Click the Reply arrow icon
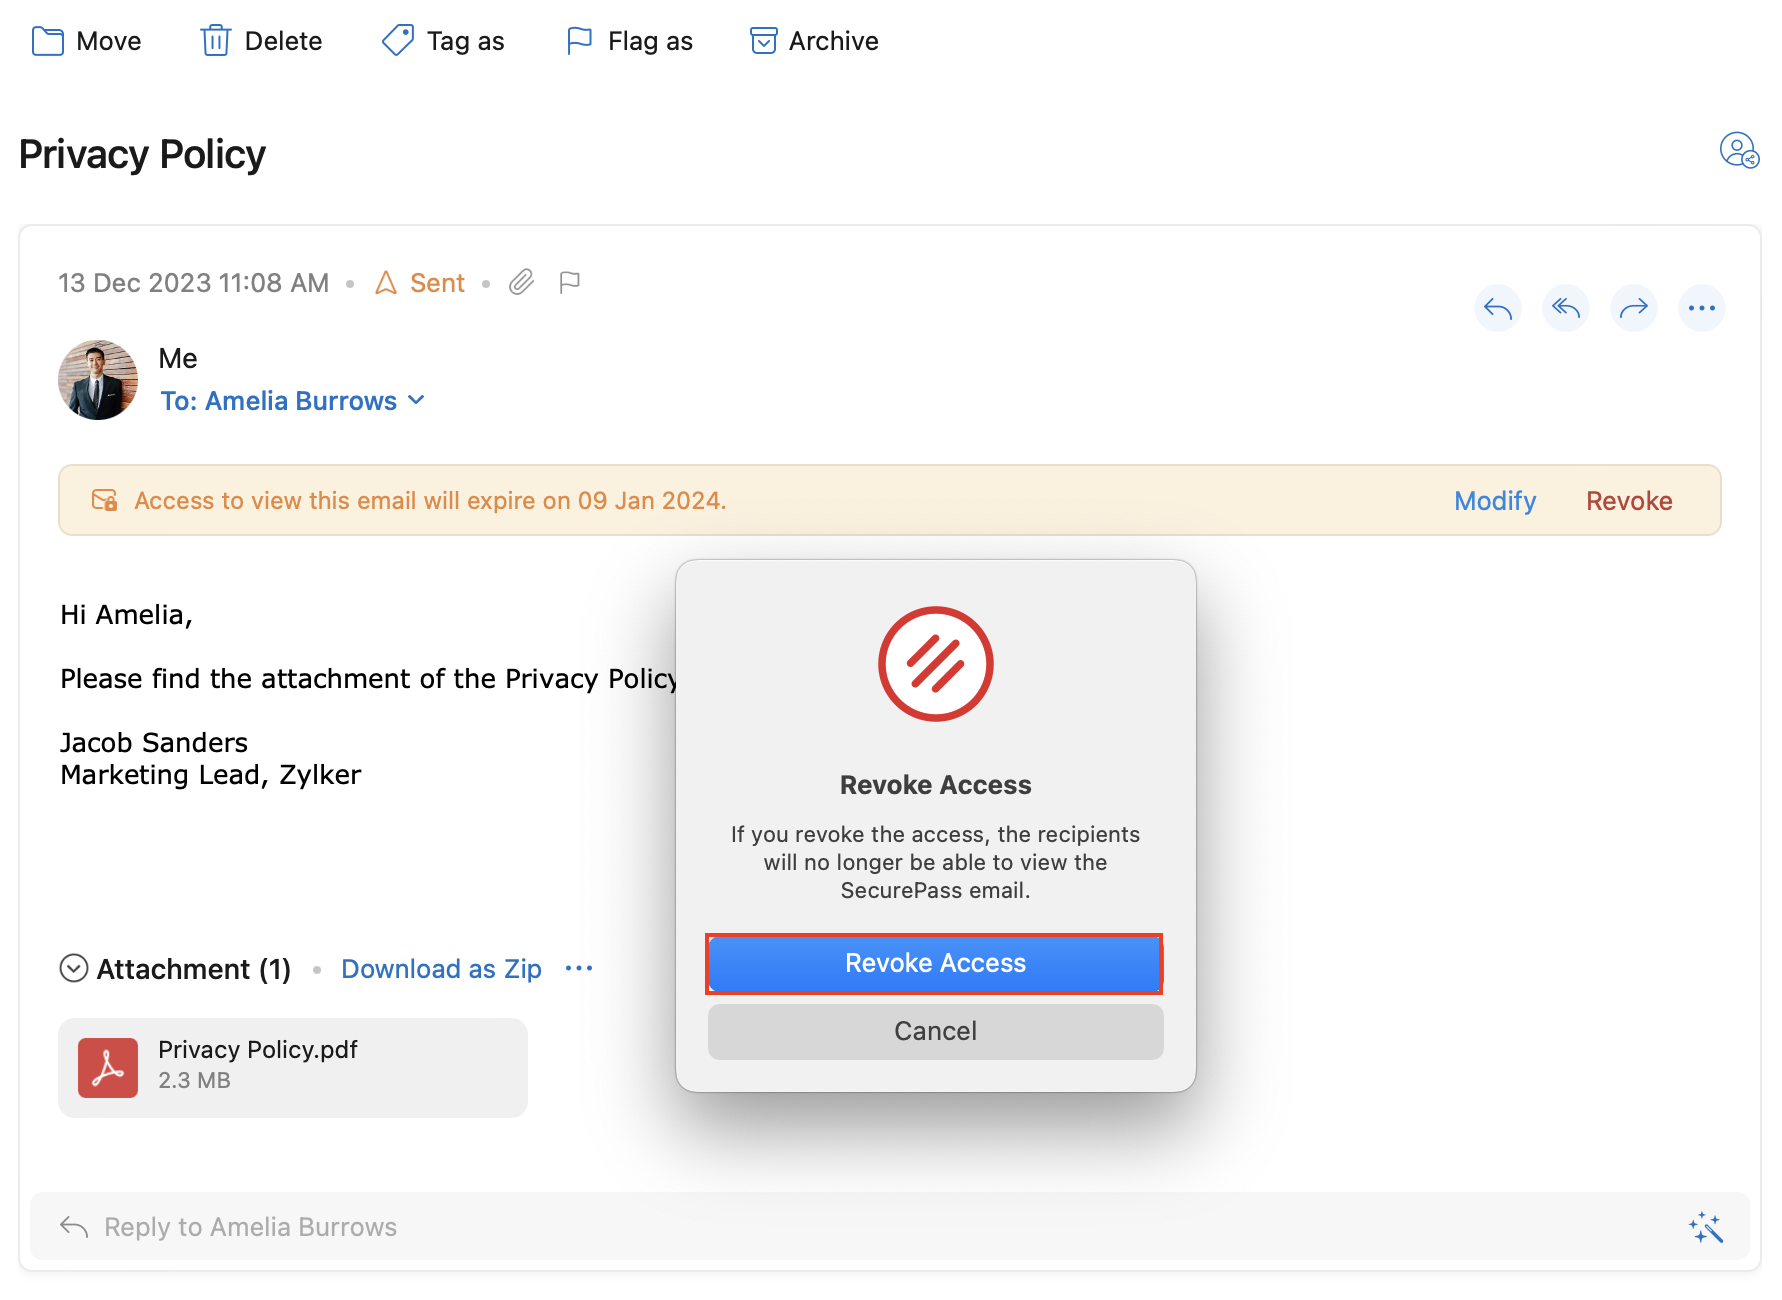Viewport: 1782px width, 1300px height. point(1497,308)
